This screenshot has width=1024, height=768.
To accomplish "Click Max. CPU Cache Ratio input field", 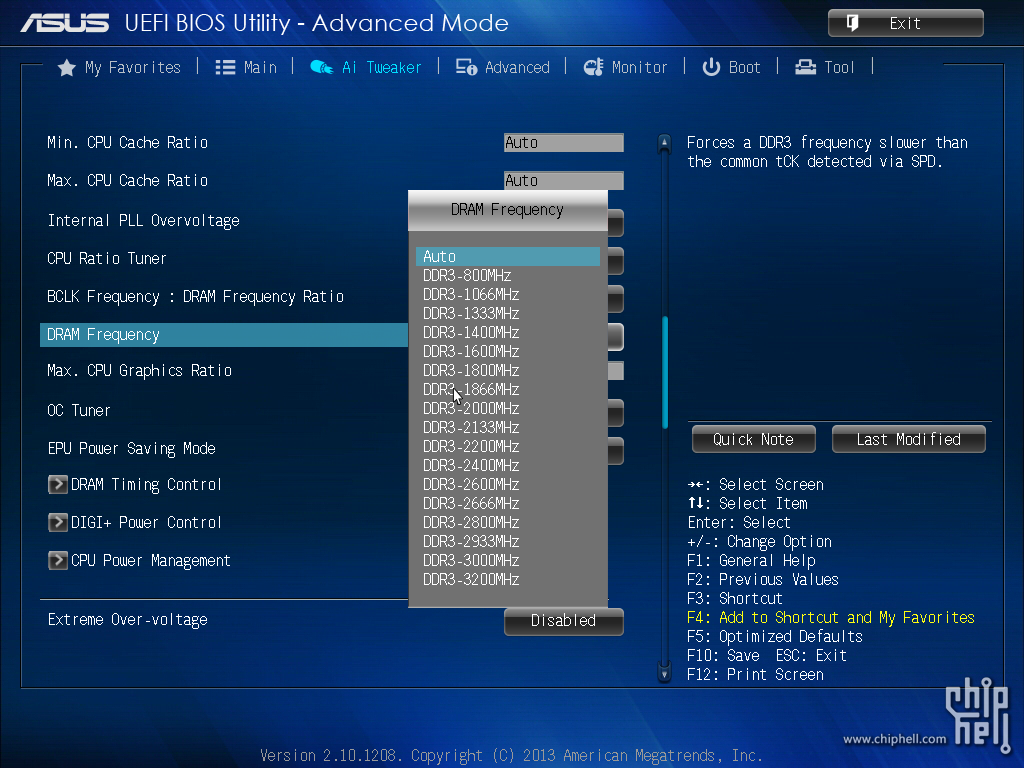I will (x=564, y=180).
